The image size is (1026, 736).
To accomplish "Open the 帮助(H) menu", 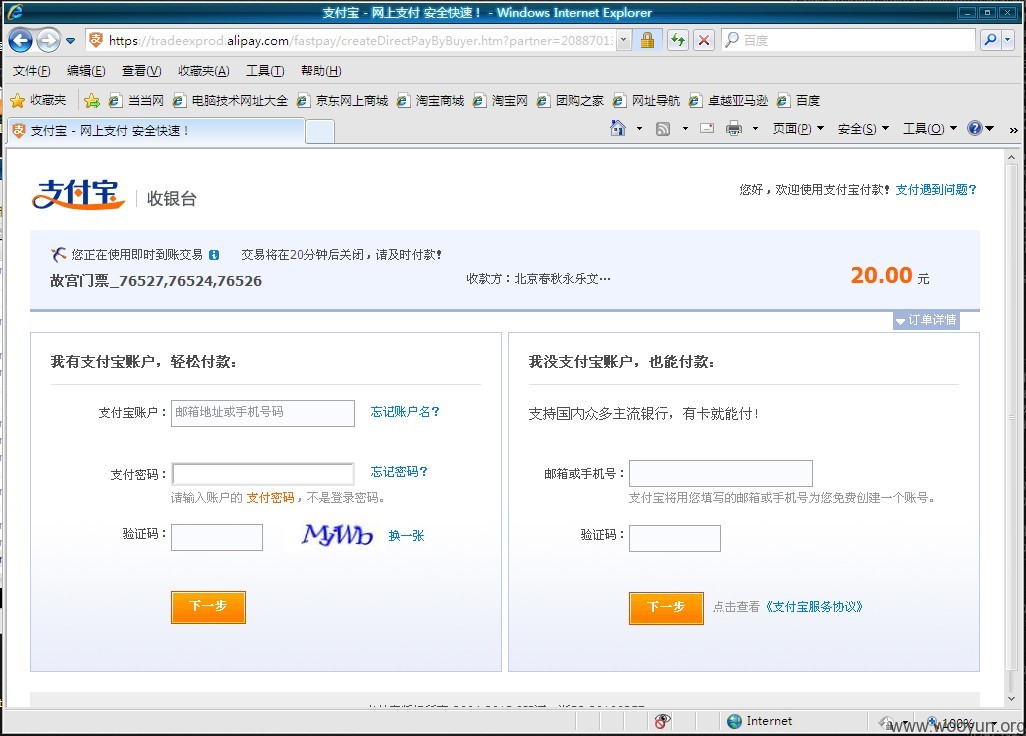I will pyautogui.click(x=321, y=71).
